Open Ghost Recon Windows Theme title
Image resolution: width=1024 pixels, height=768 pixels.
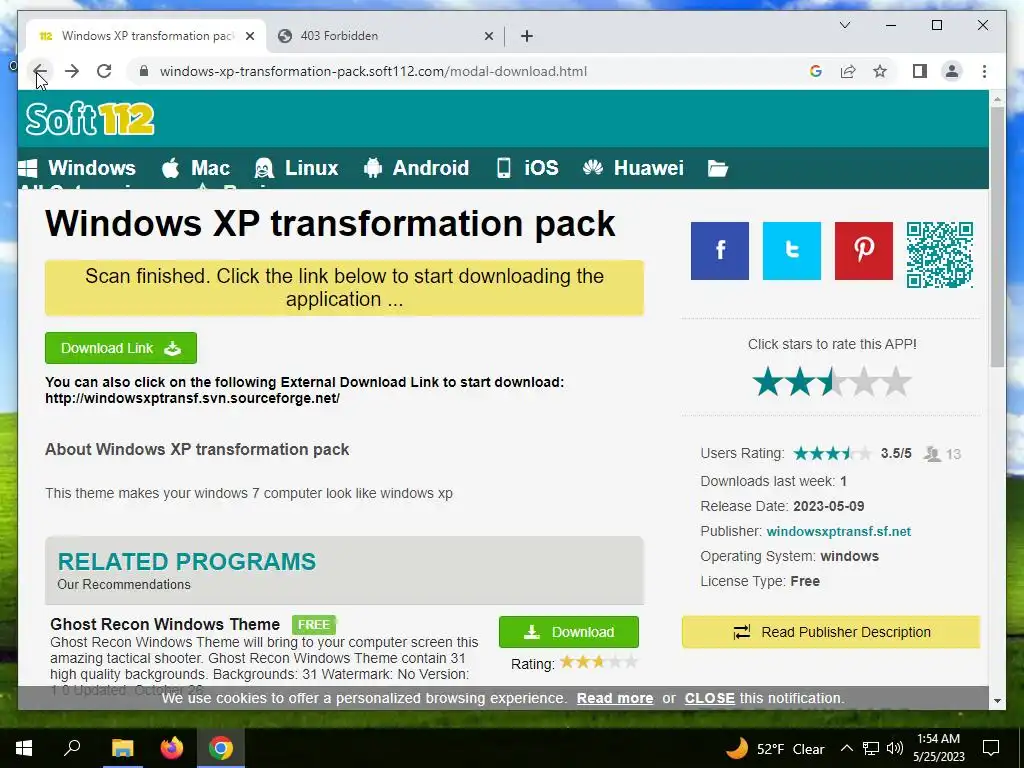[x=165, y=624]
